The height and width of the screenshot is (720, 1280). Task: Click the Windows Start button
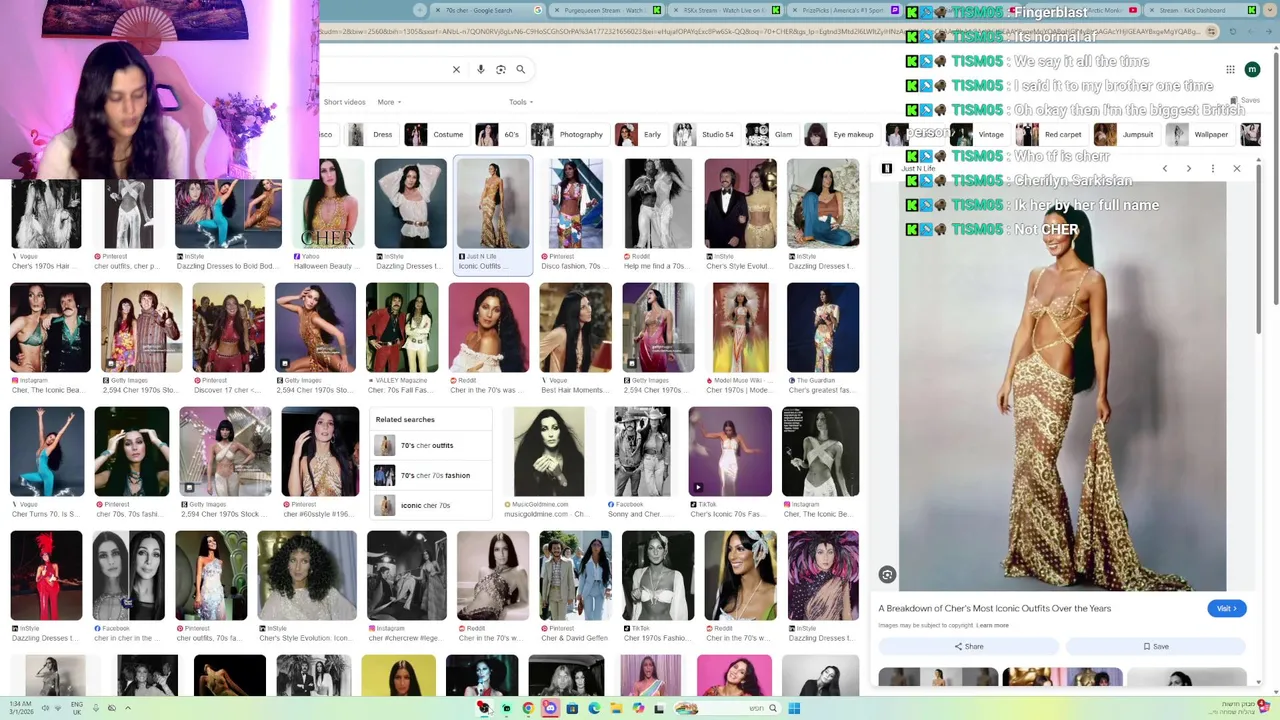pos(794,708)
